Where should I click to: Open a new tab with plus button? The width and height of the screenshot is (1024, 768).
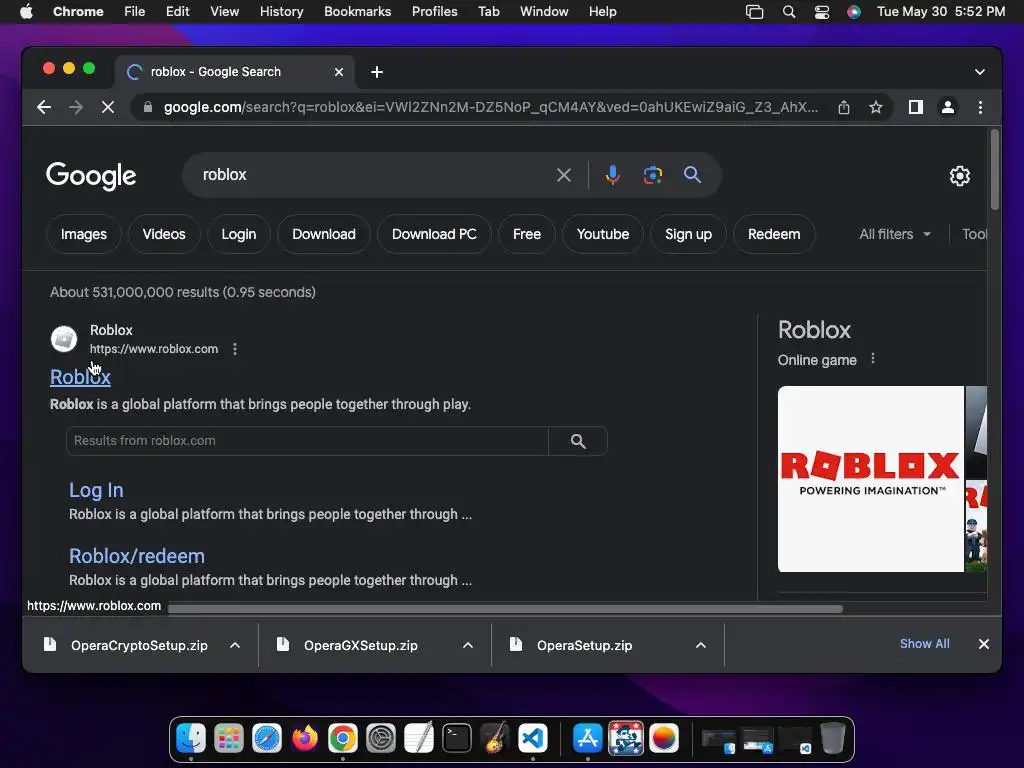tap(377, 72)
